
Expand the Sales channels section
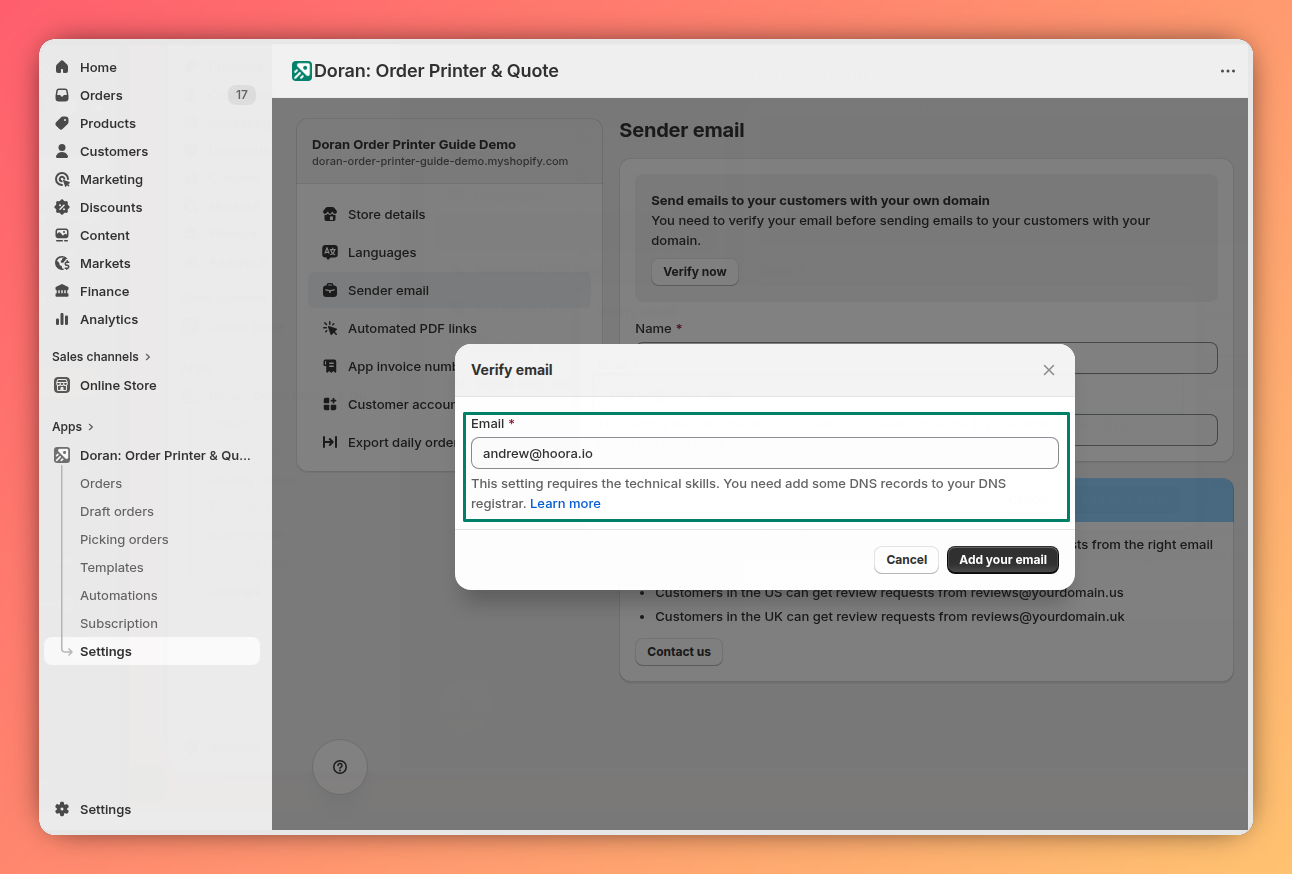[x=146, y=356]
